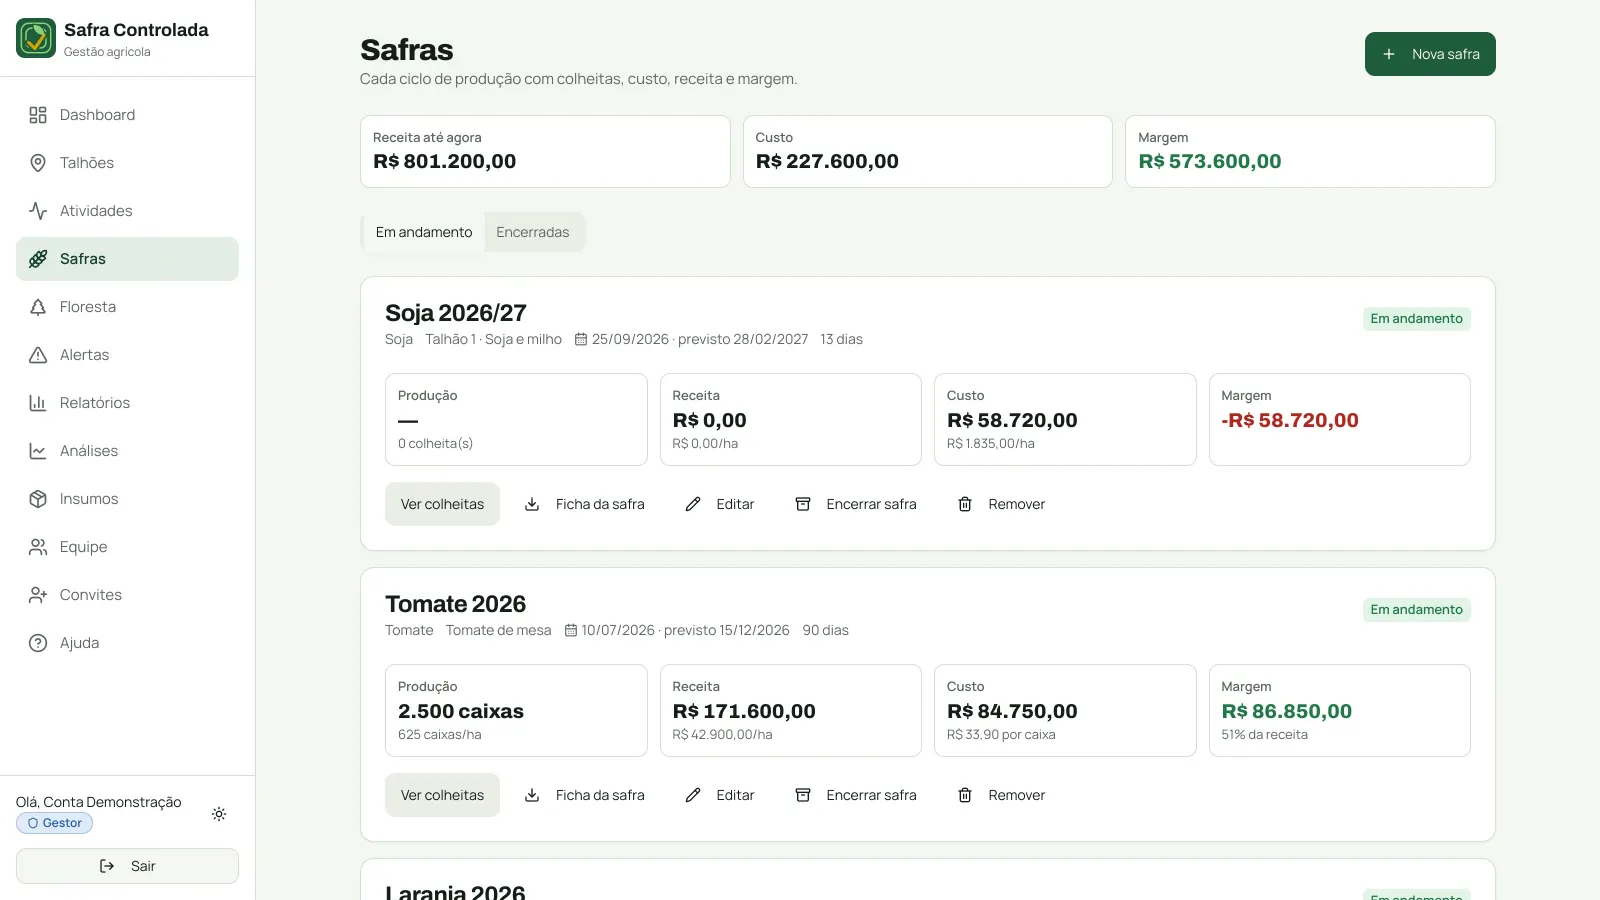Click the Gestor role badge
This screenshot has height=900, width=1600.
[x=55, y=823]
